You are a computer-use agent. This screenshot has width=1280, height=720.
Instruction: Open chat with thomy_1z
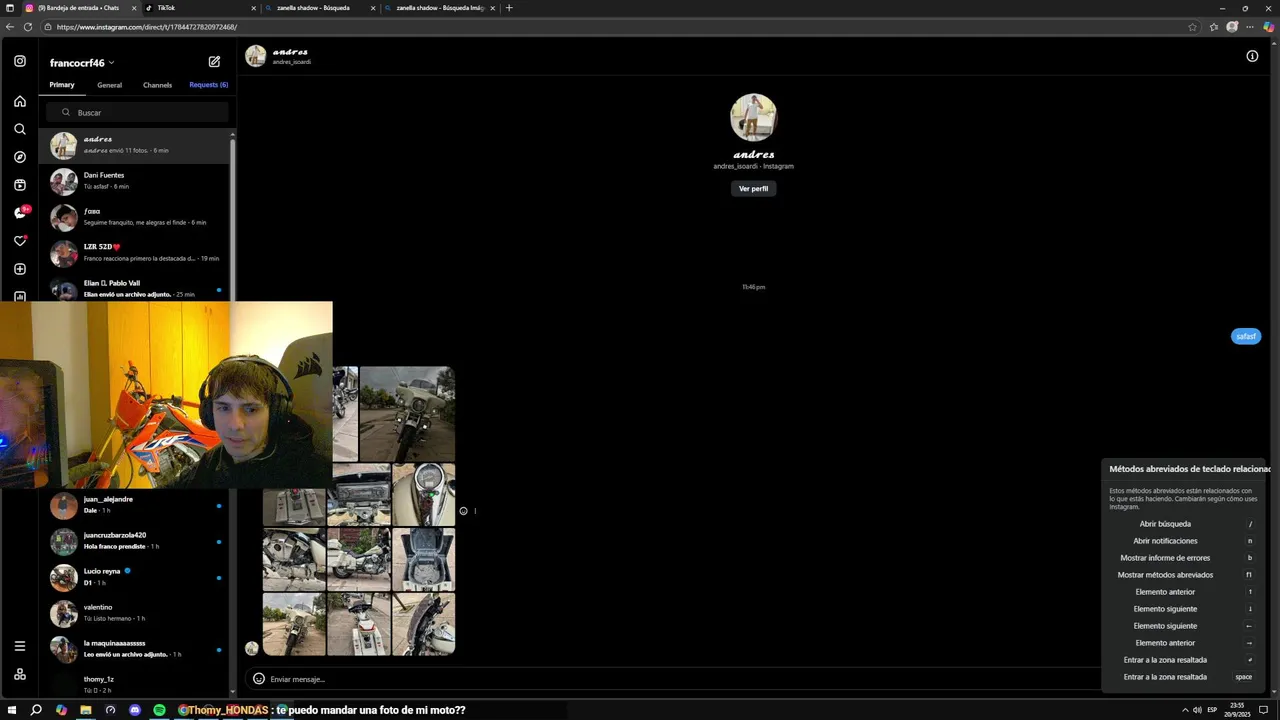click(135, 684)
